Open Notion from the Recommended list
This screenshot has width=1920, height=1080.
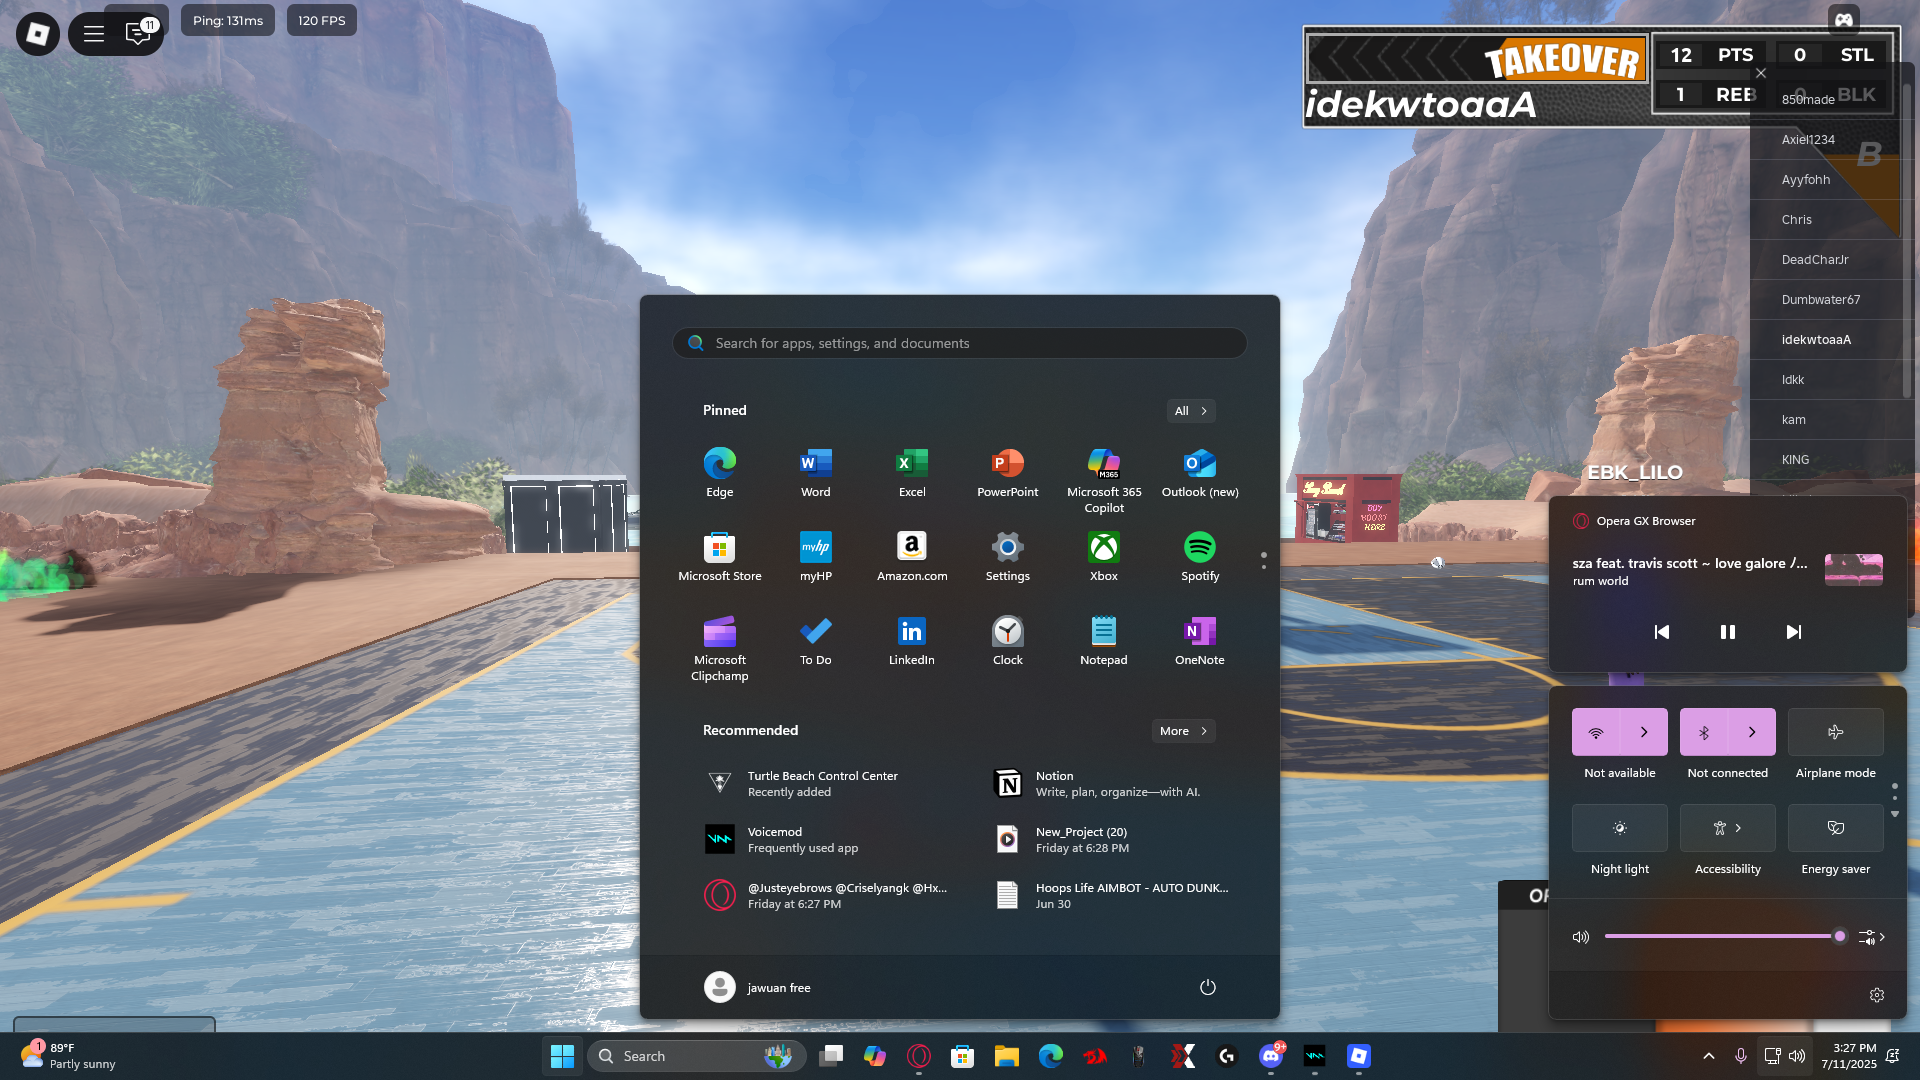[1110, 783]
